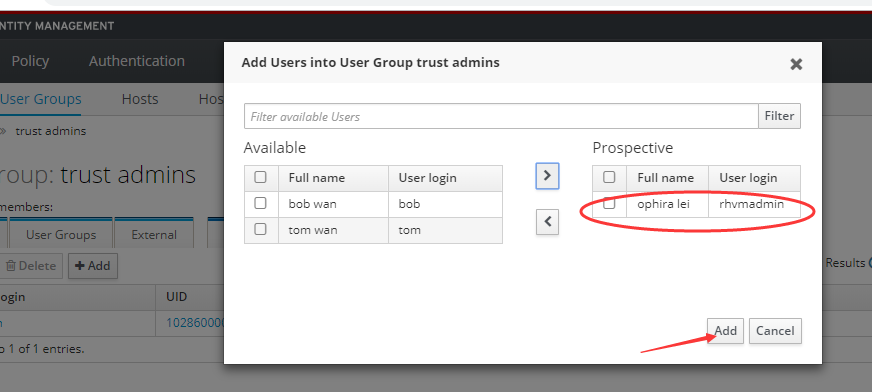Image resolution: width=872 pixels, height=392 pixels.
Task: Click the Filter button
Action: click(779, 116)
